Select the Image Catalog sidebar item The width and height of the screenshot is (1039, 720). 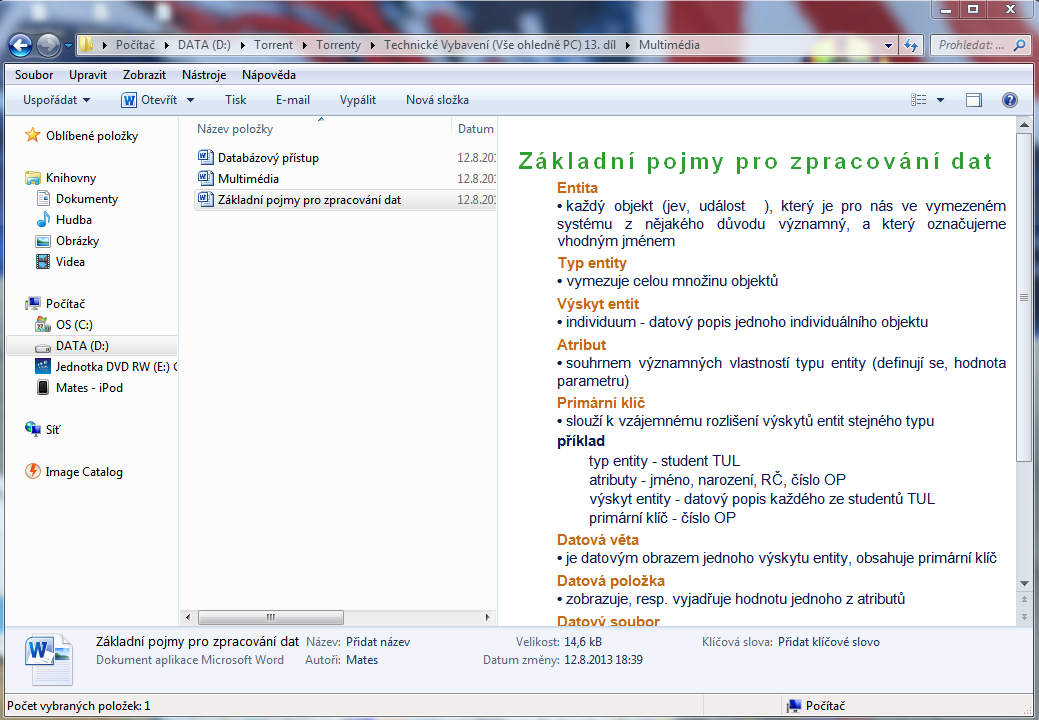(x=83, y=472)
